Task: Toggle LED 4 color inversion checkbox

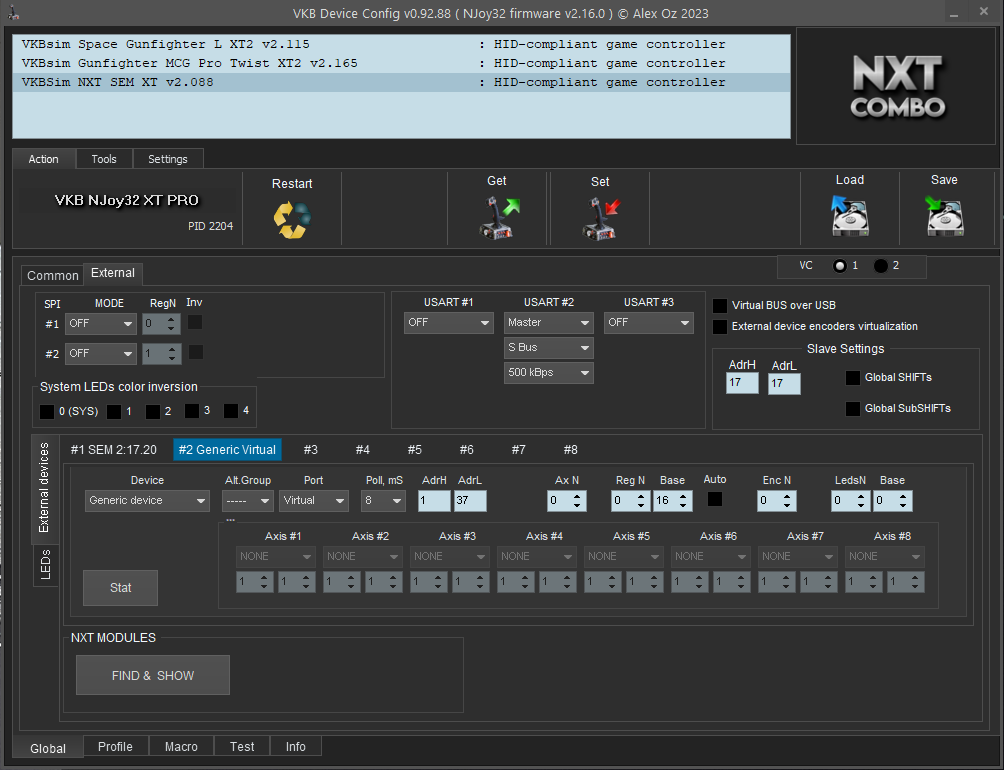Action: point(231,411)
